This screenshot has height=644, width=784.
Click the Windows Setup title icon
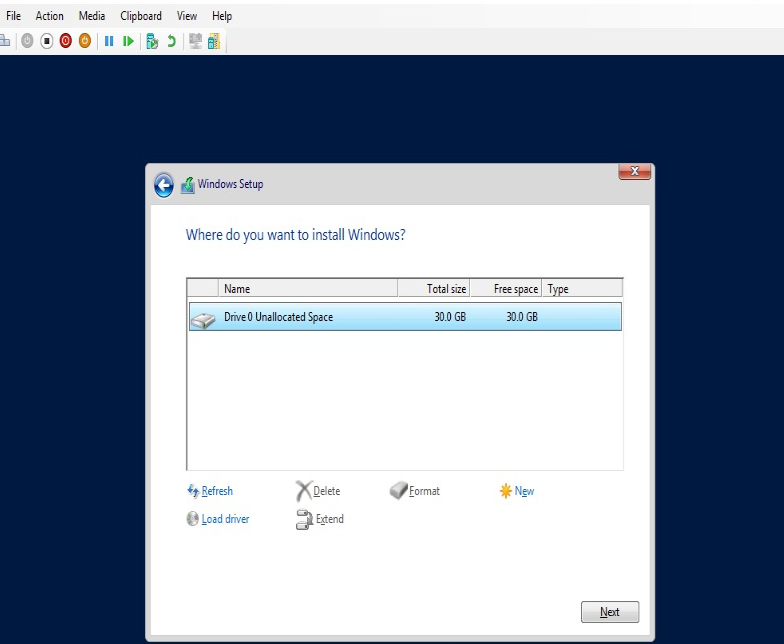tap(188, 185)
